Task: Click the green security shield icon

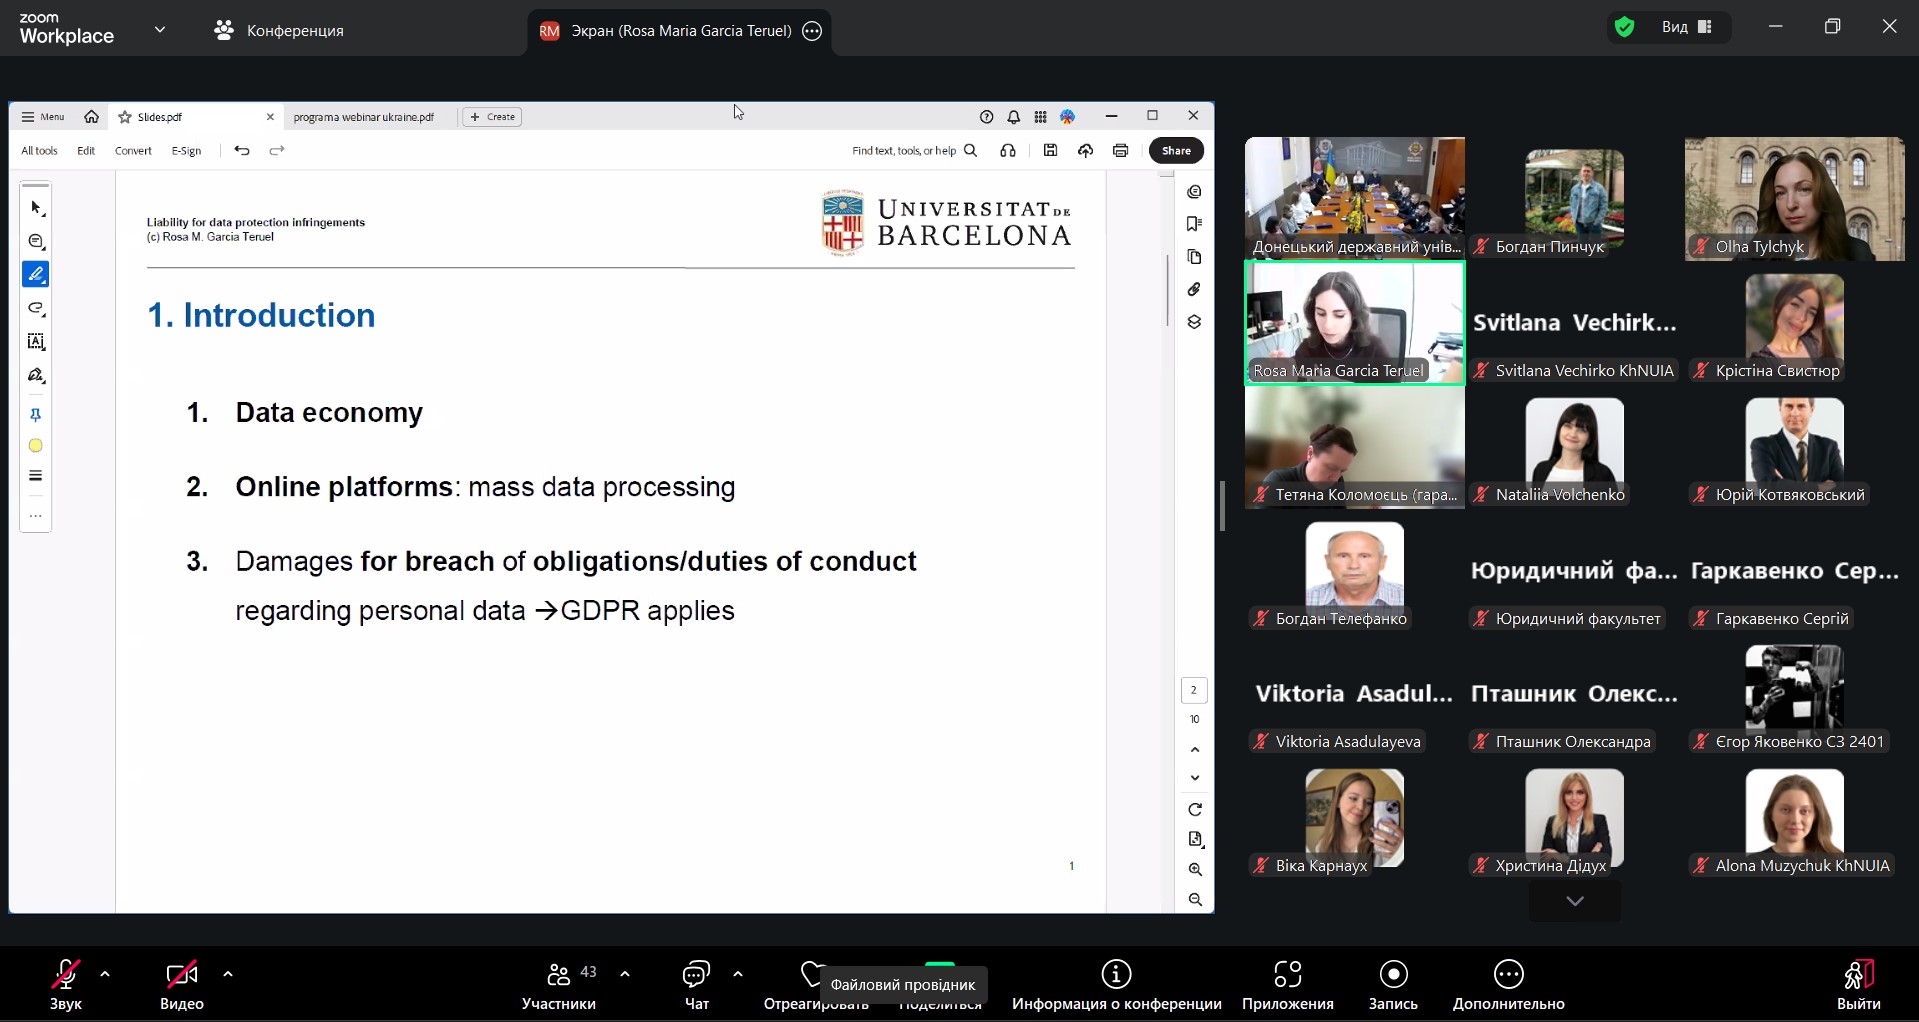Action: coord(1625,28)
